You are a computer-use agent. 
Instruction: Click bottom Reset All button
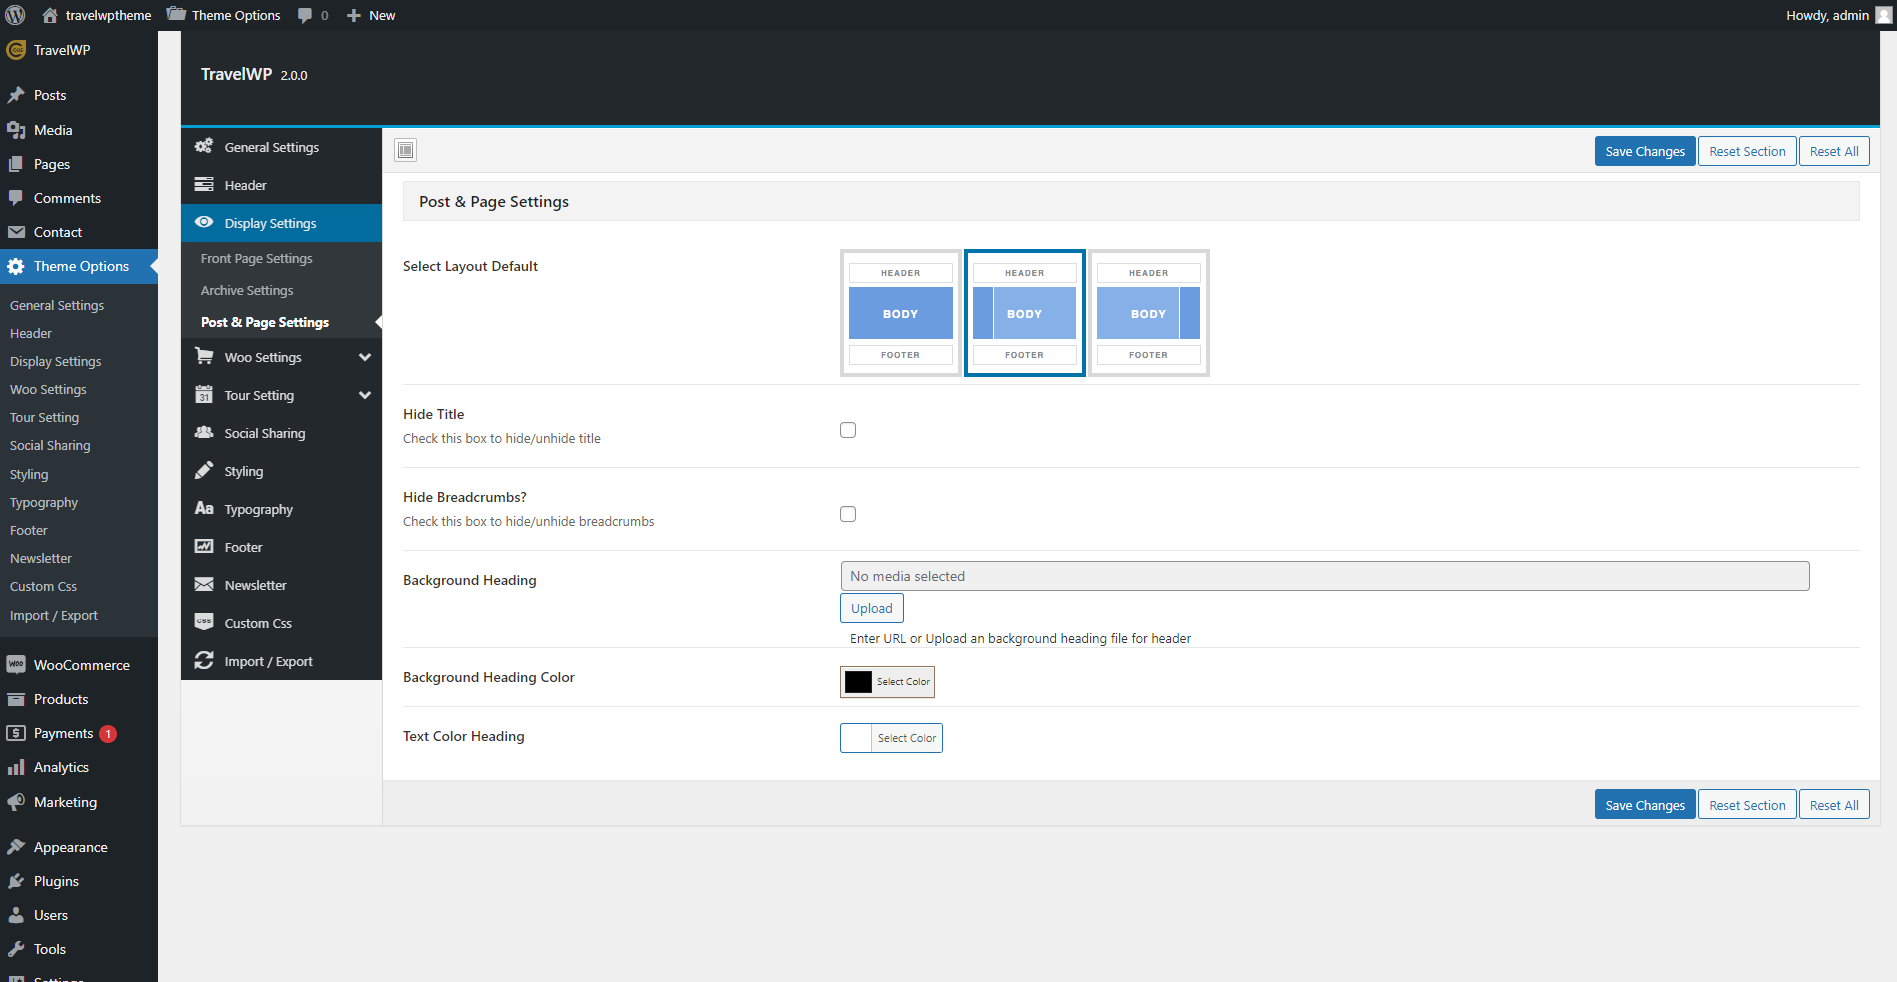coord(1834,805)
